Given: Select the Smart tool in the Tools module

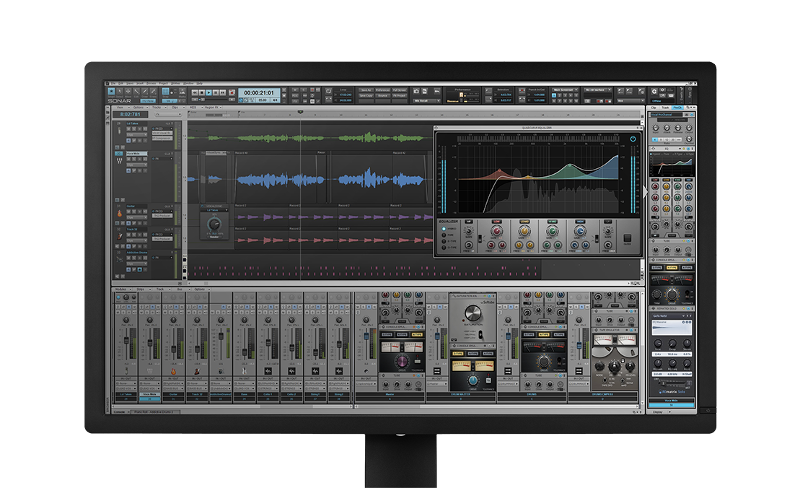Looking at the screenshot, I should click(x=111, y=91).
